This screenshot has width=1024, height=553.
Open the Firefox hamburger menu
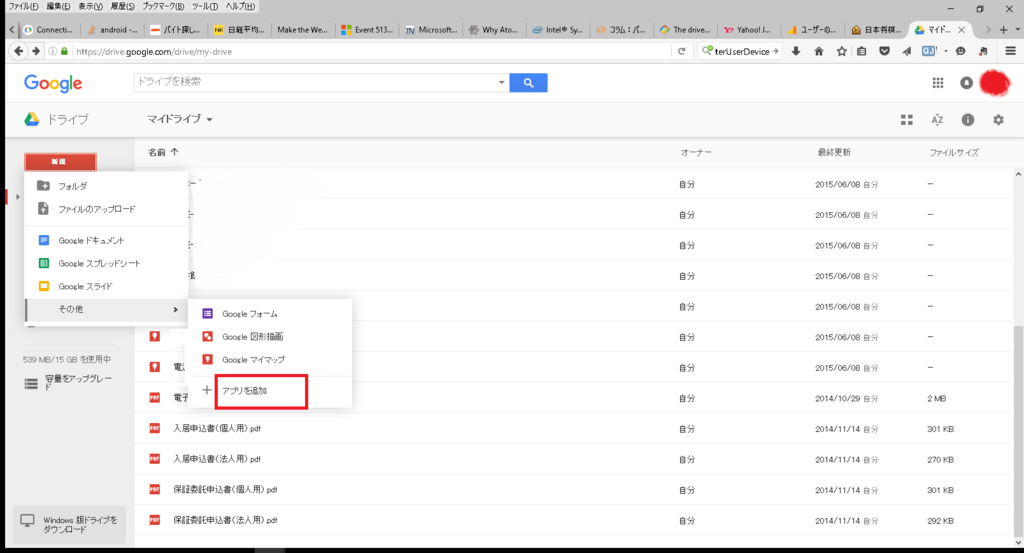1010,51
